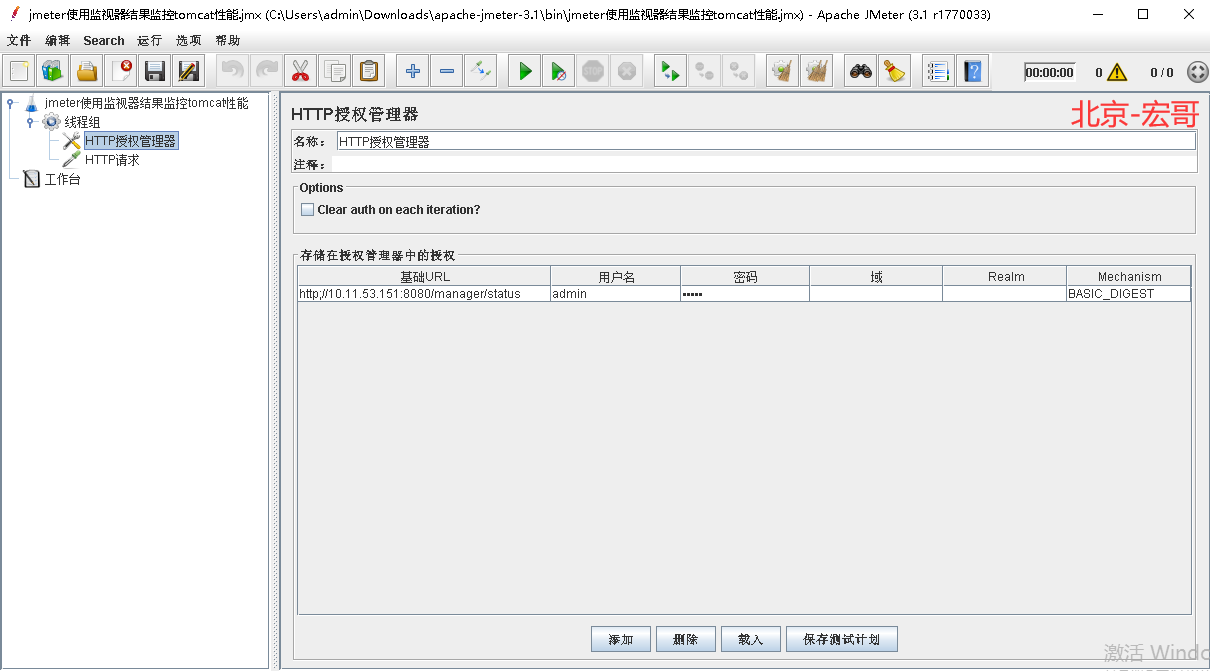Cut selection with scissors icon

pyautogui.click(x=300, y=71)
